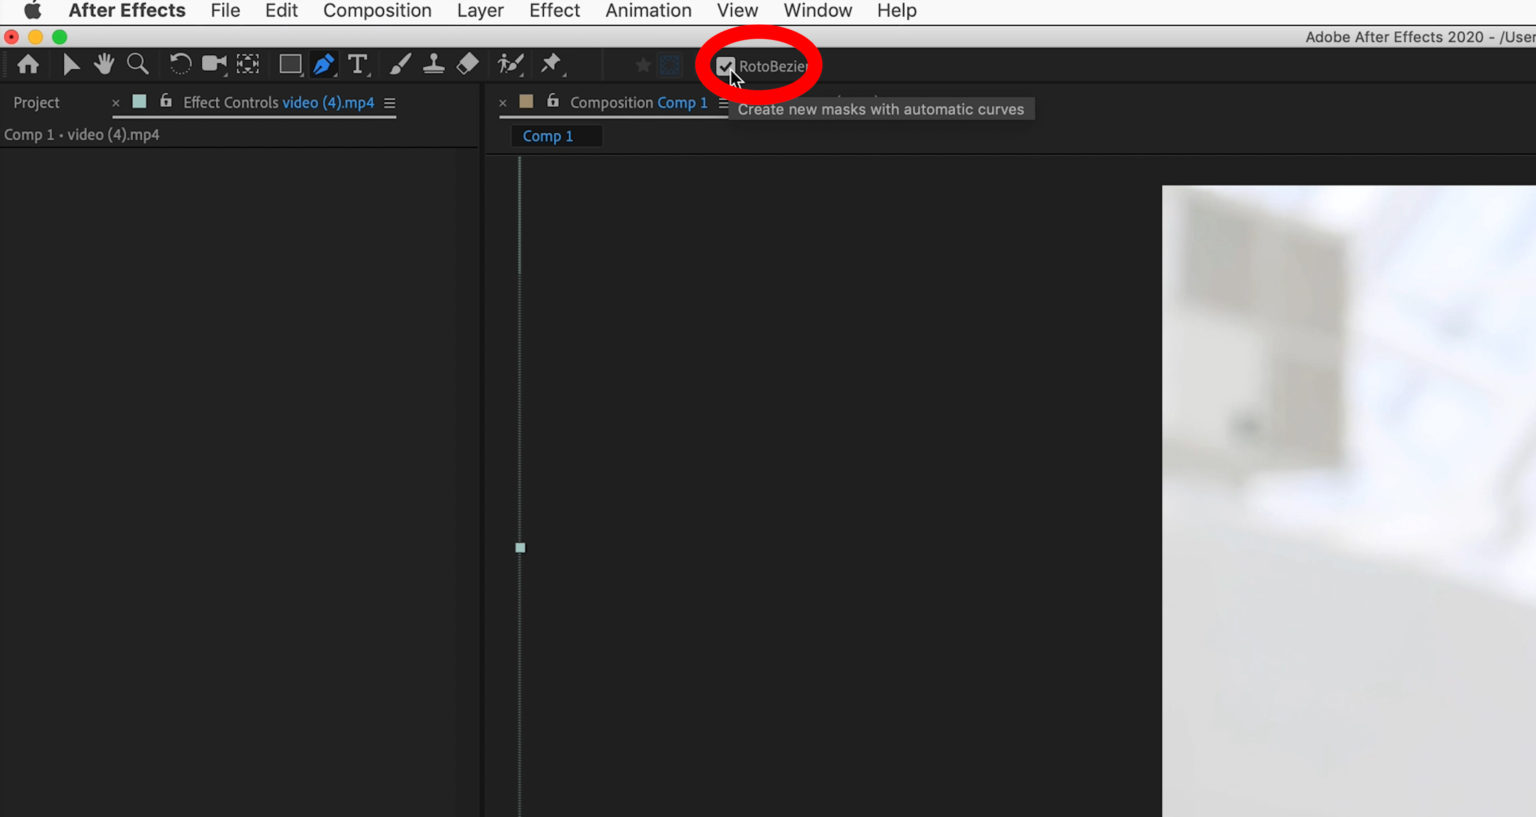1536x817 pixels.
Task: Click the Home toolbar icon
Action: 28,63
